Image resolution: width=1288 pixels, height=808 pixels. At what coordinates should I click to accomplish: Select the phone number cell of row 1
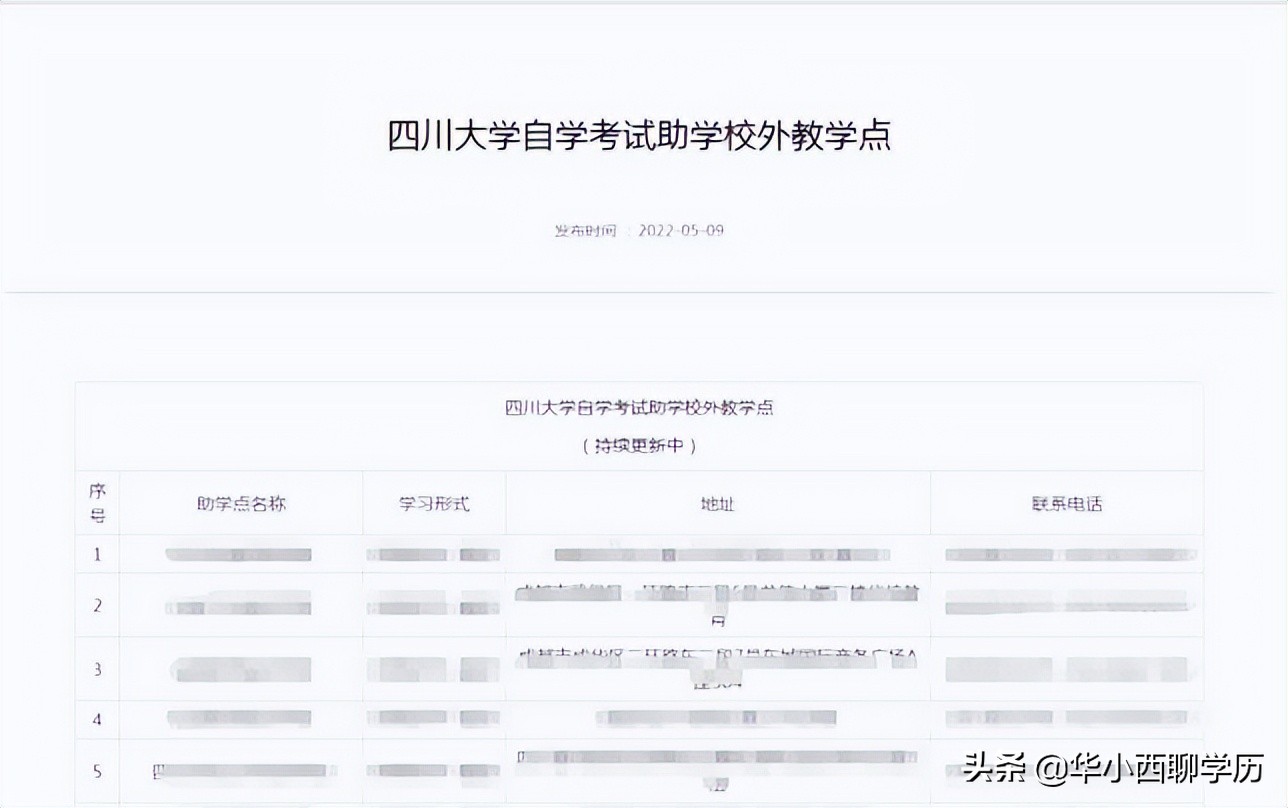click(1069, 552)
